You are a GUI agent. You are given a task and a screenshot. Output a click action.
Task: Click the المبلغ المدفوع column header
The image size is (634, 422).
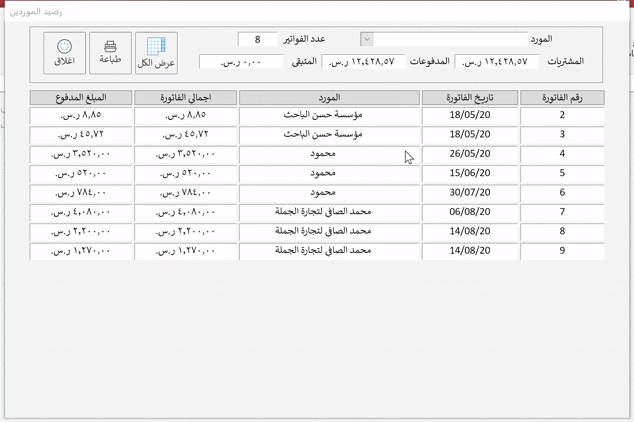[80, 98]
